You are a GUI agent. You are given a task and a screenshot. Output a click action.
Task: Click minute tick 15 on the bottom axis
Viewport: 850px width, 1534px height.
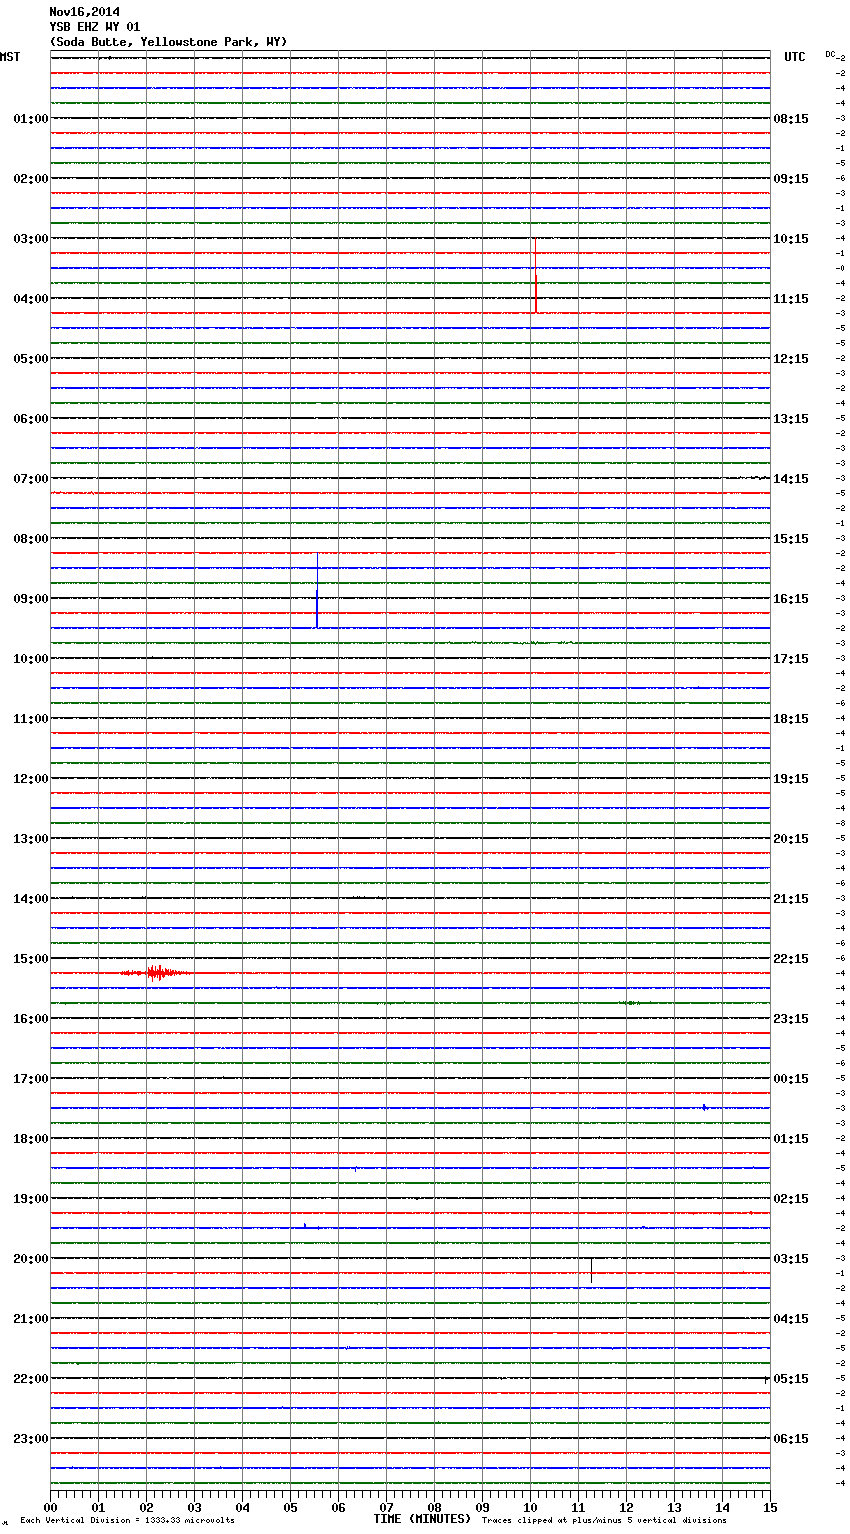pyautogui.click(x=770, y=1507)
